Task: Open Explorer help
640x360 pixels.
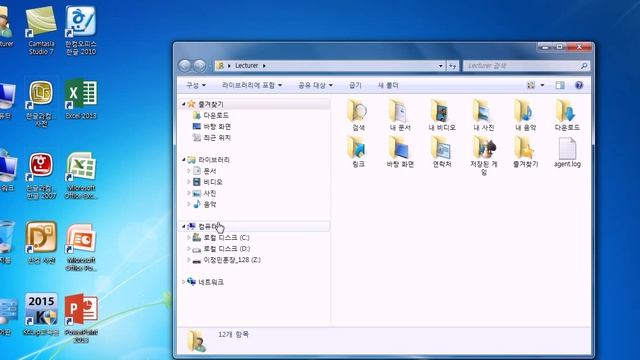Action: pyautogui.click(x=579, y=85)
